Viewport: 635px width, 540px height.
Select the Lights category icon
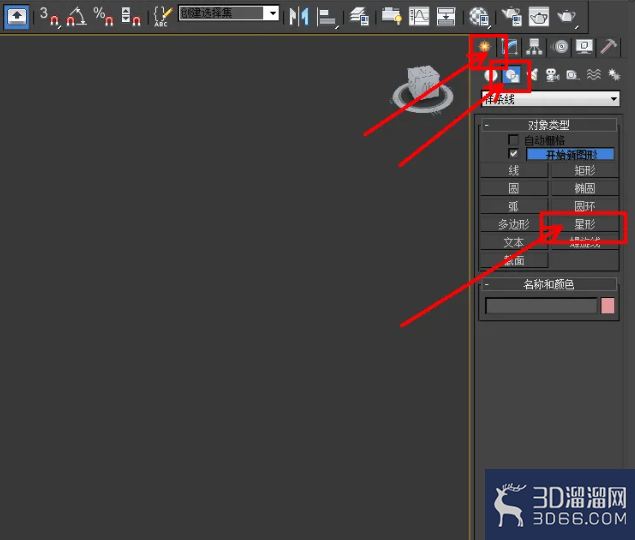pyautogui.click(x=533, y=75)
